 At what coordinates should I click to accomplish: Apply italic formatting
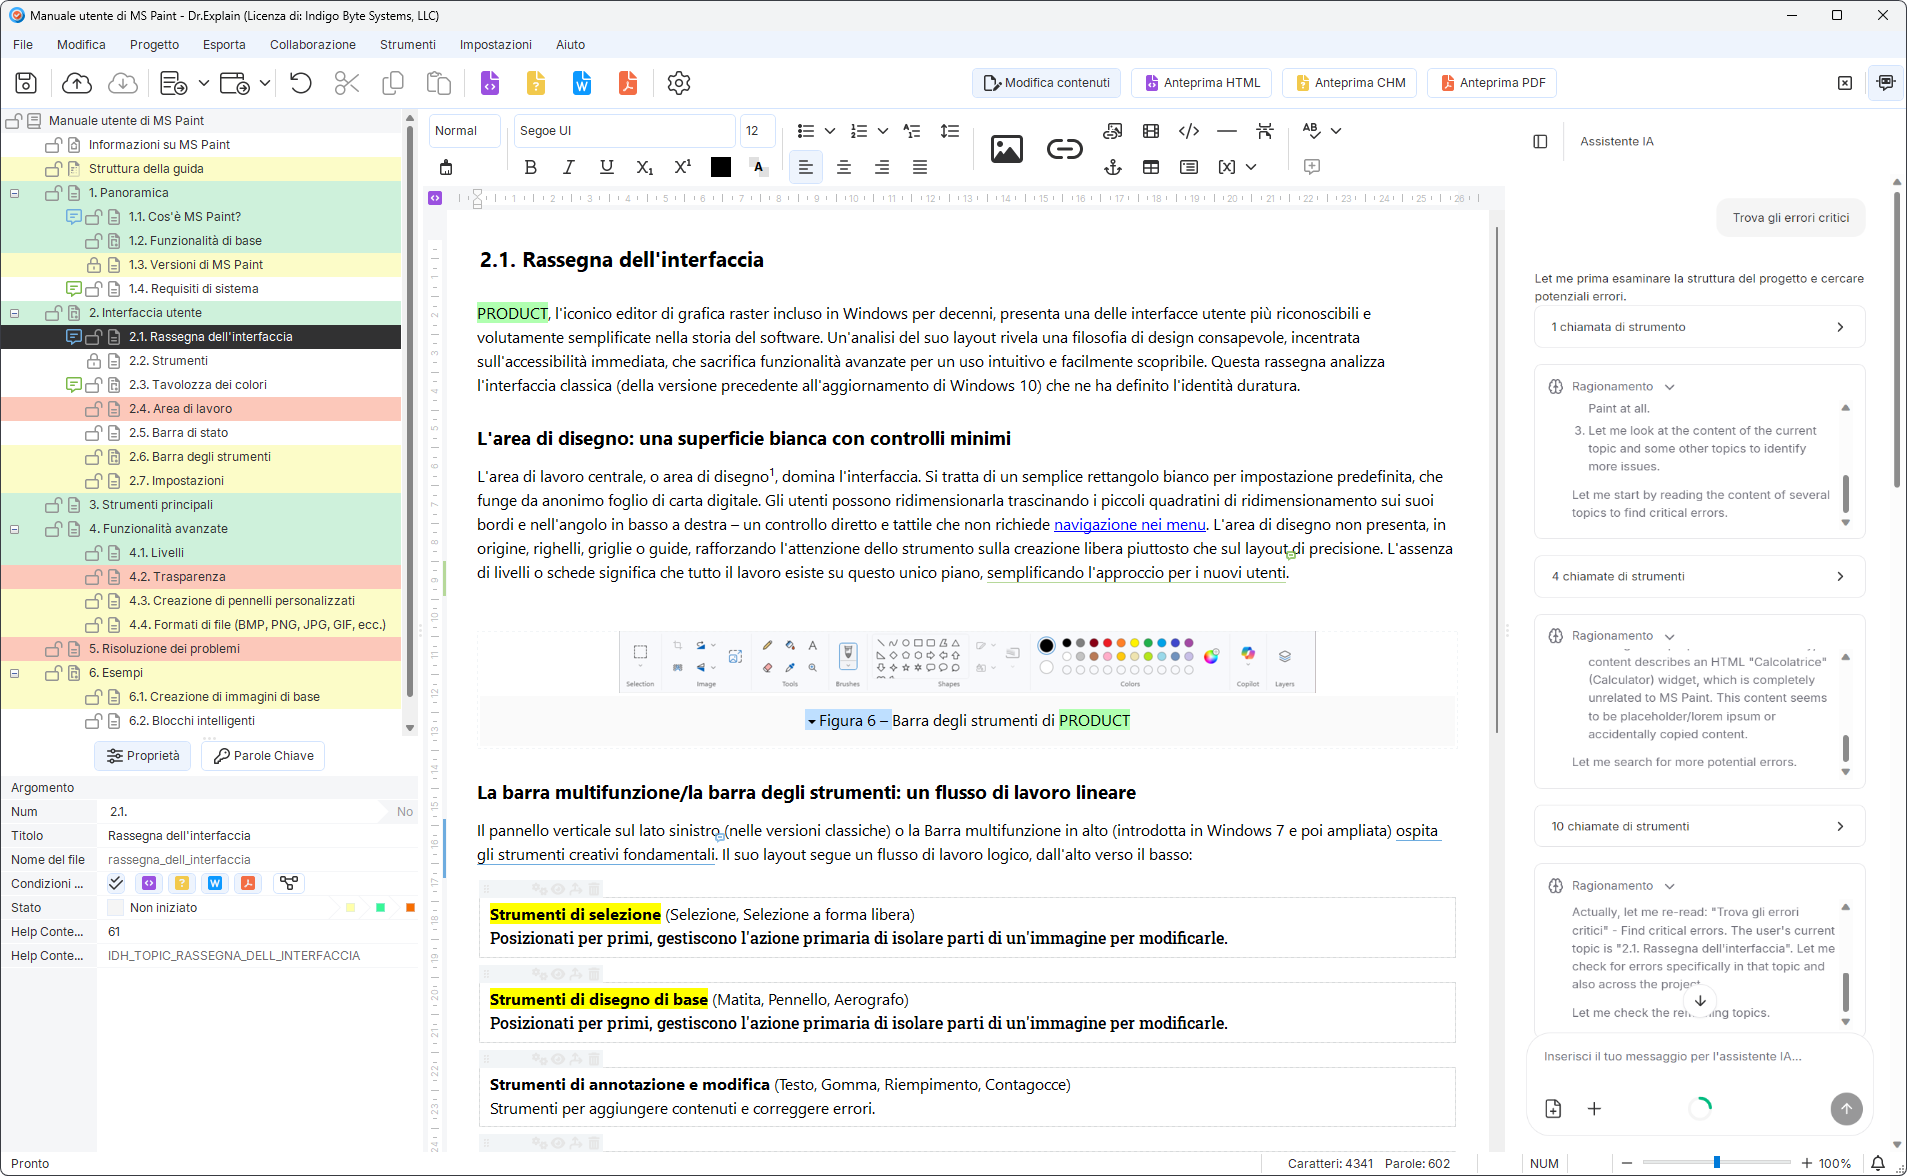tap(569, 167)
